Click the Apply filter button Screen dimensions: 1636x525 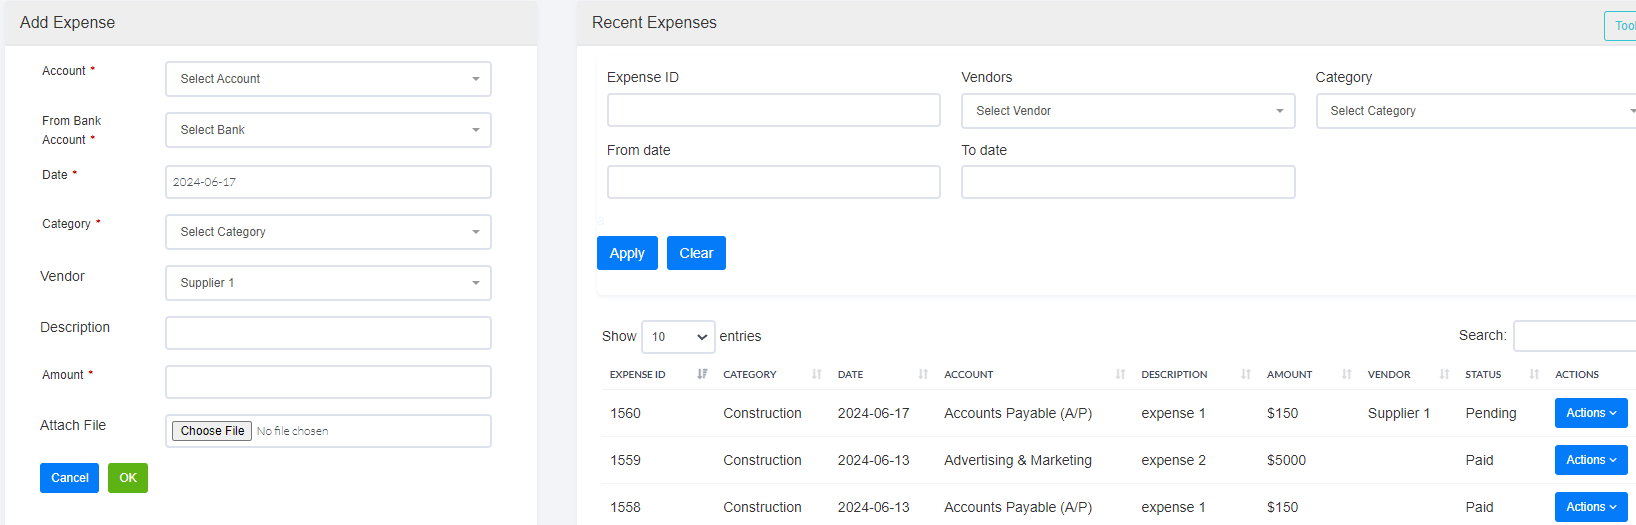[x=627, y=253]
